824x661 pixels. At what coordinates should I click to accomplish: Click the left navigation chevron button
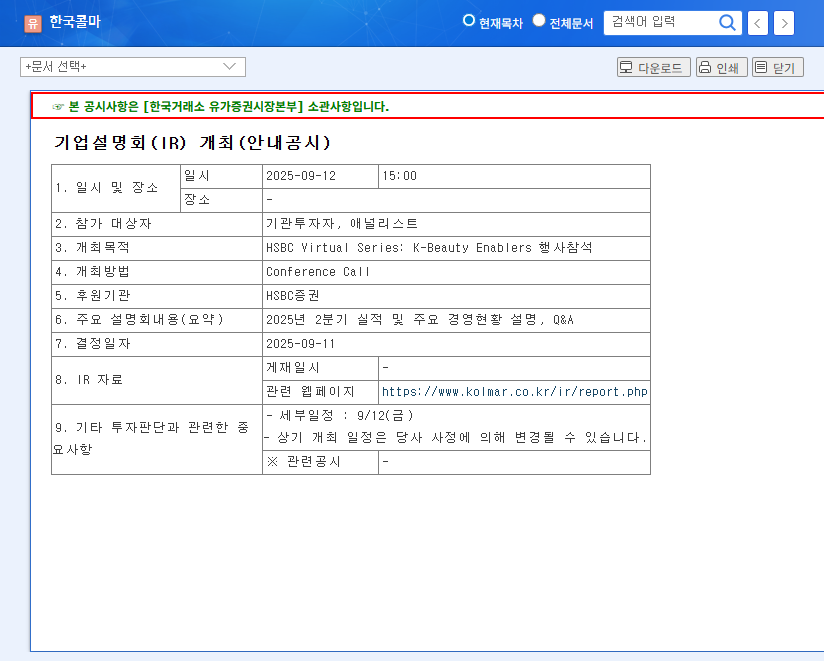[757, 22]
